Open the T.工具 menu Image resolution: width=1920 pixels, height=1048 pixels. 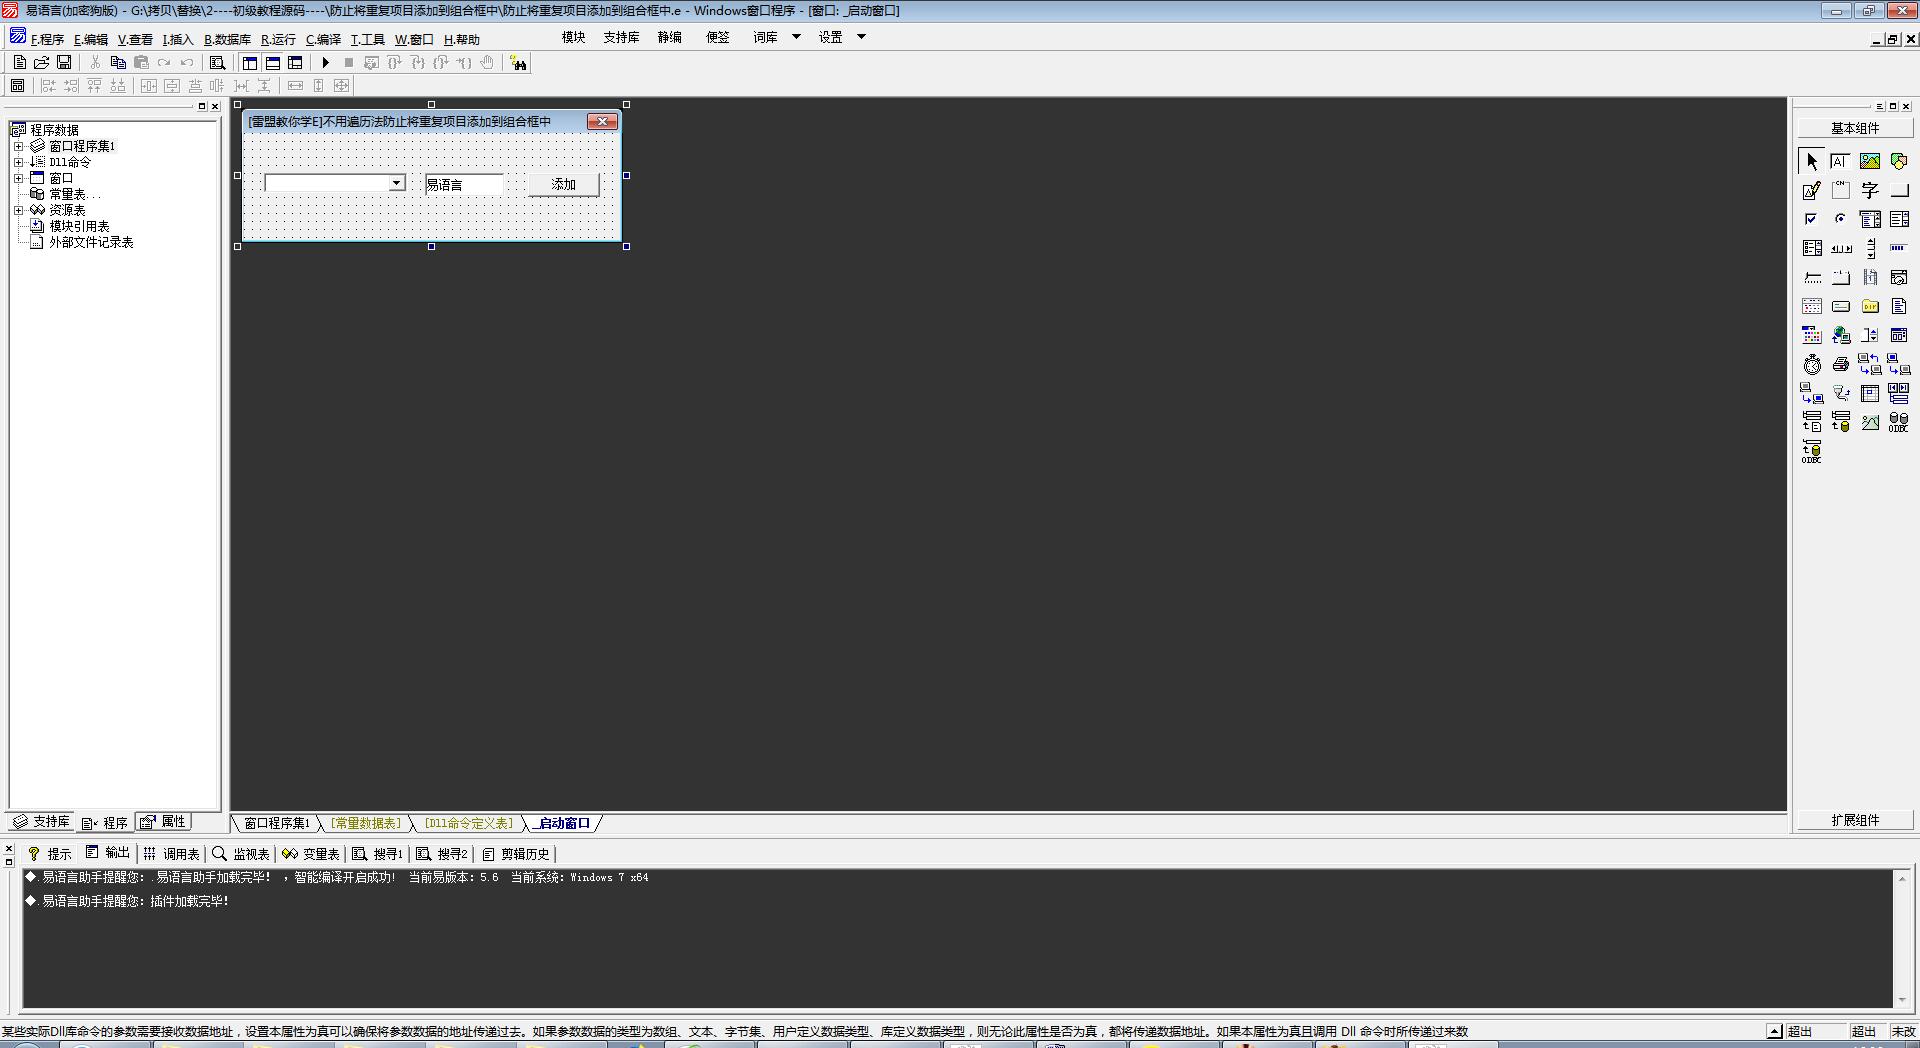367,39
